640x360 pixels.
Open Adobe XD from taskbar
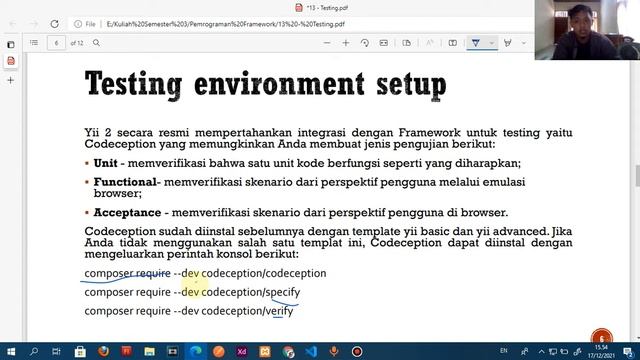click(242, 351)
